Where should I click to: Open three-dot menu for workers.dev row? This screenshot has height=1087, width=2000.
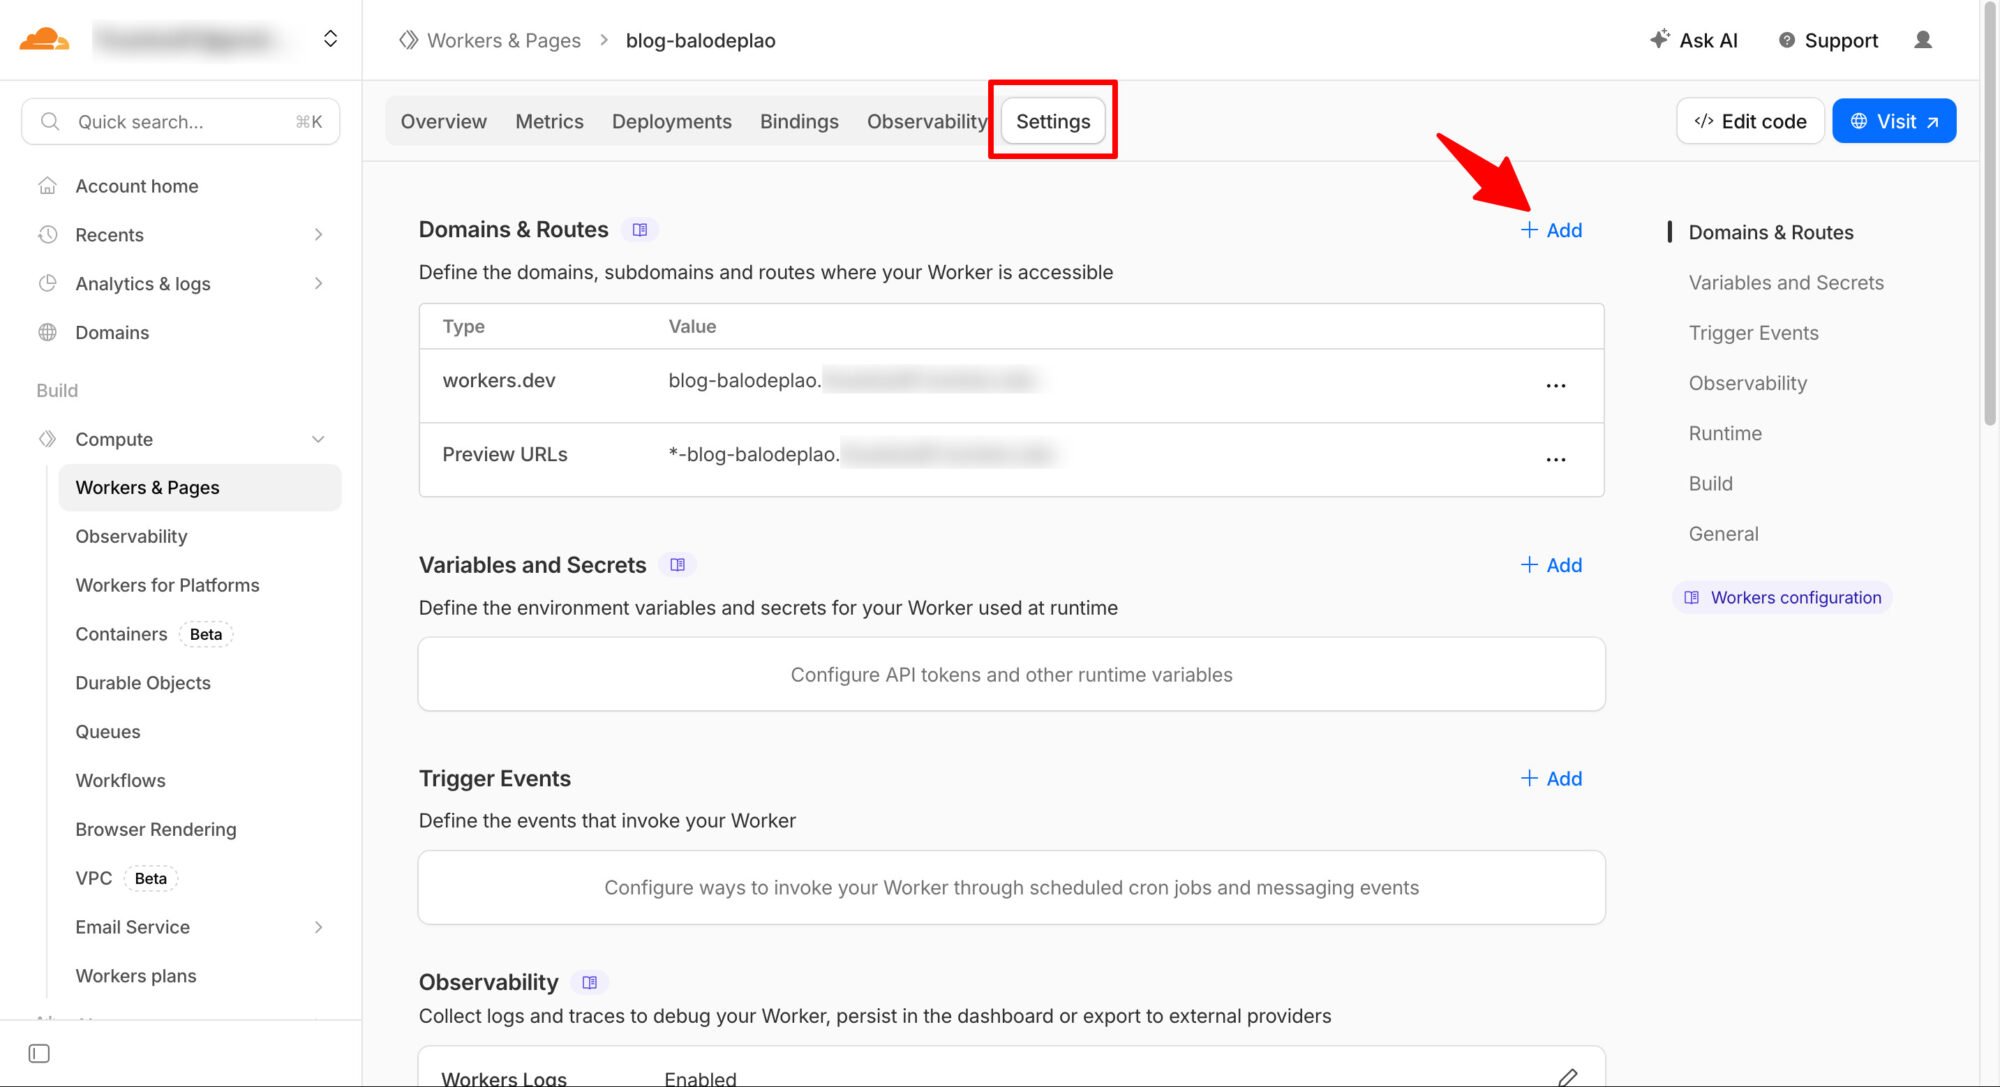[x=1555, y=385]
